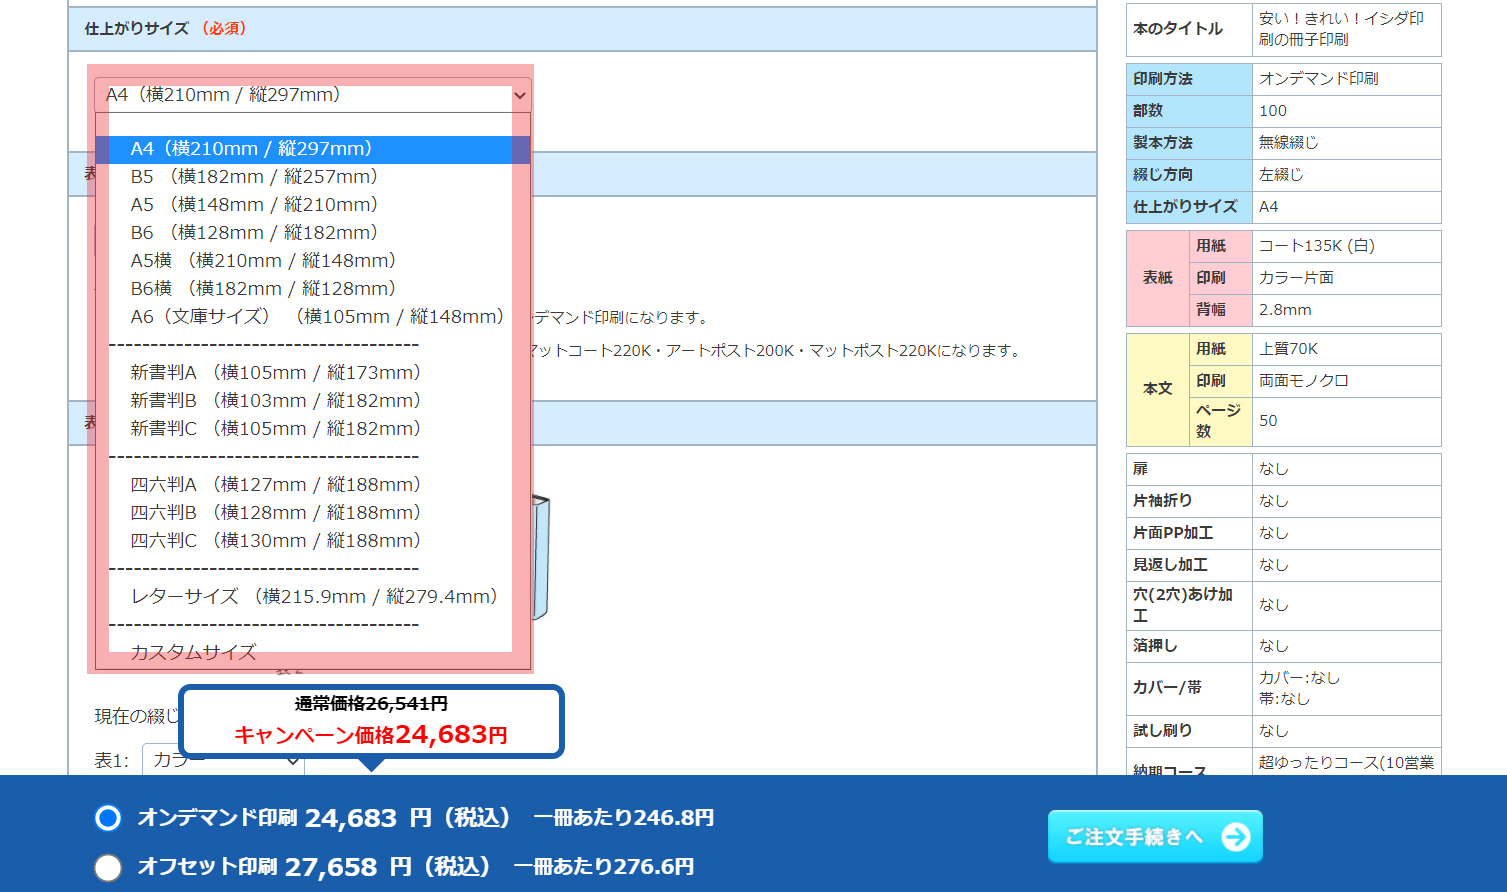The image size is (1507, 892).
Task: Select オンデマンド印刷 radio button
Action: [108, 818]
